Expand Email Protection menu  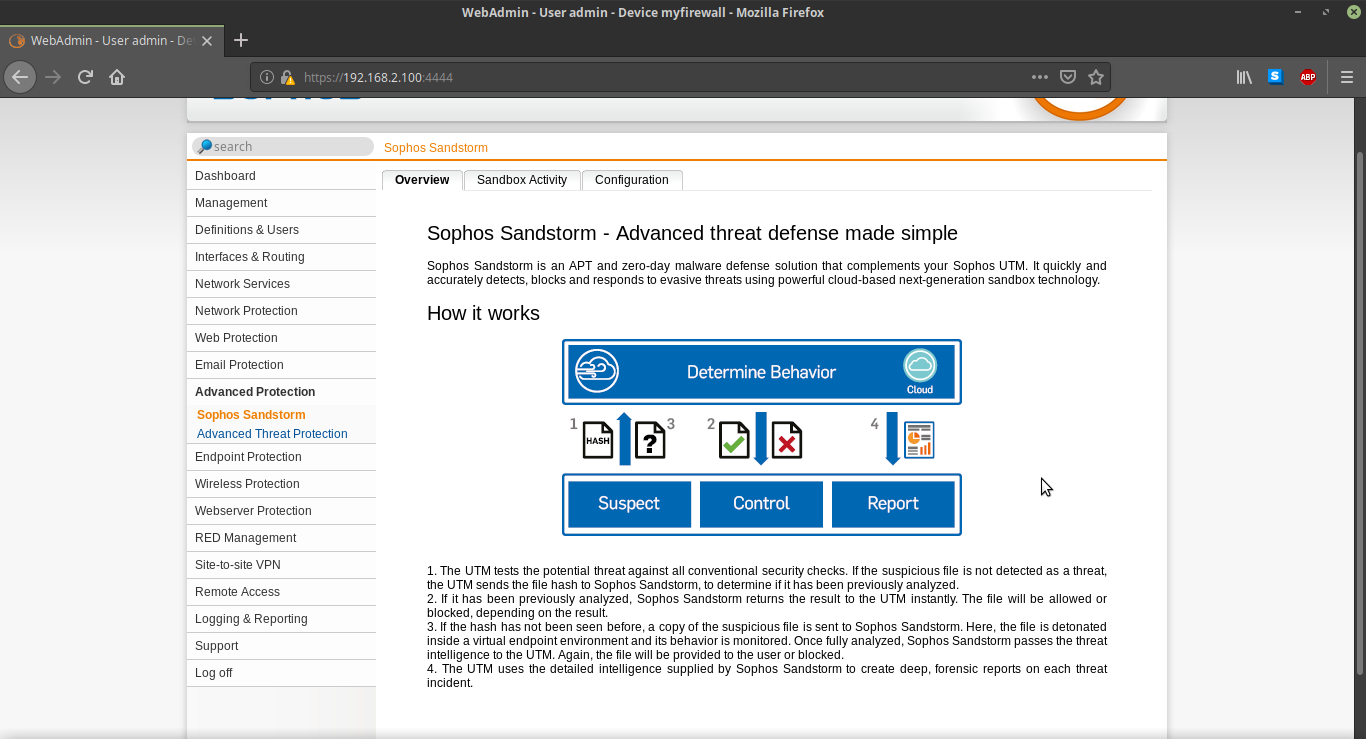tap(281, 365)
